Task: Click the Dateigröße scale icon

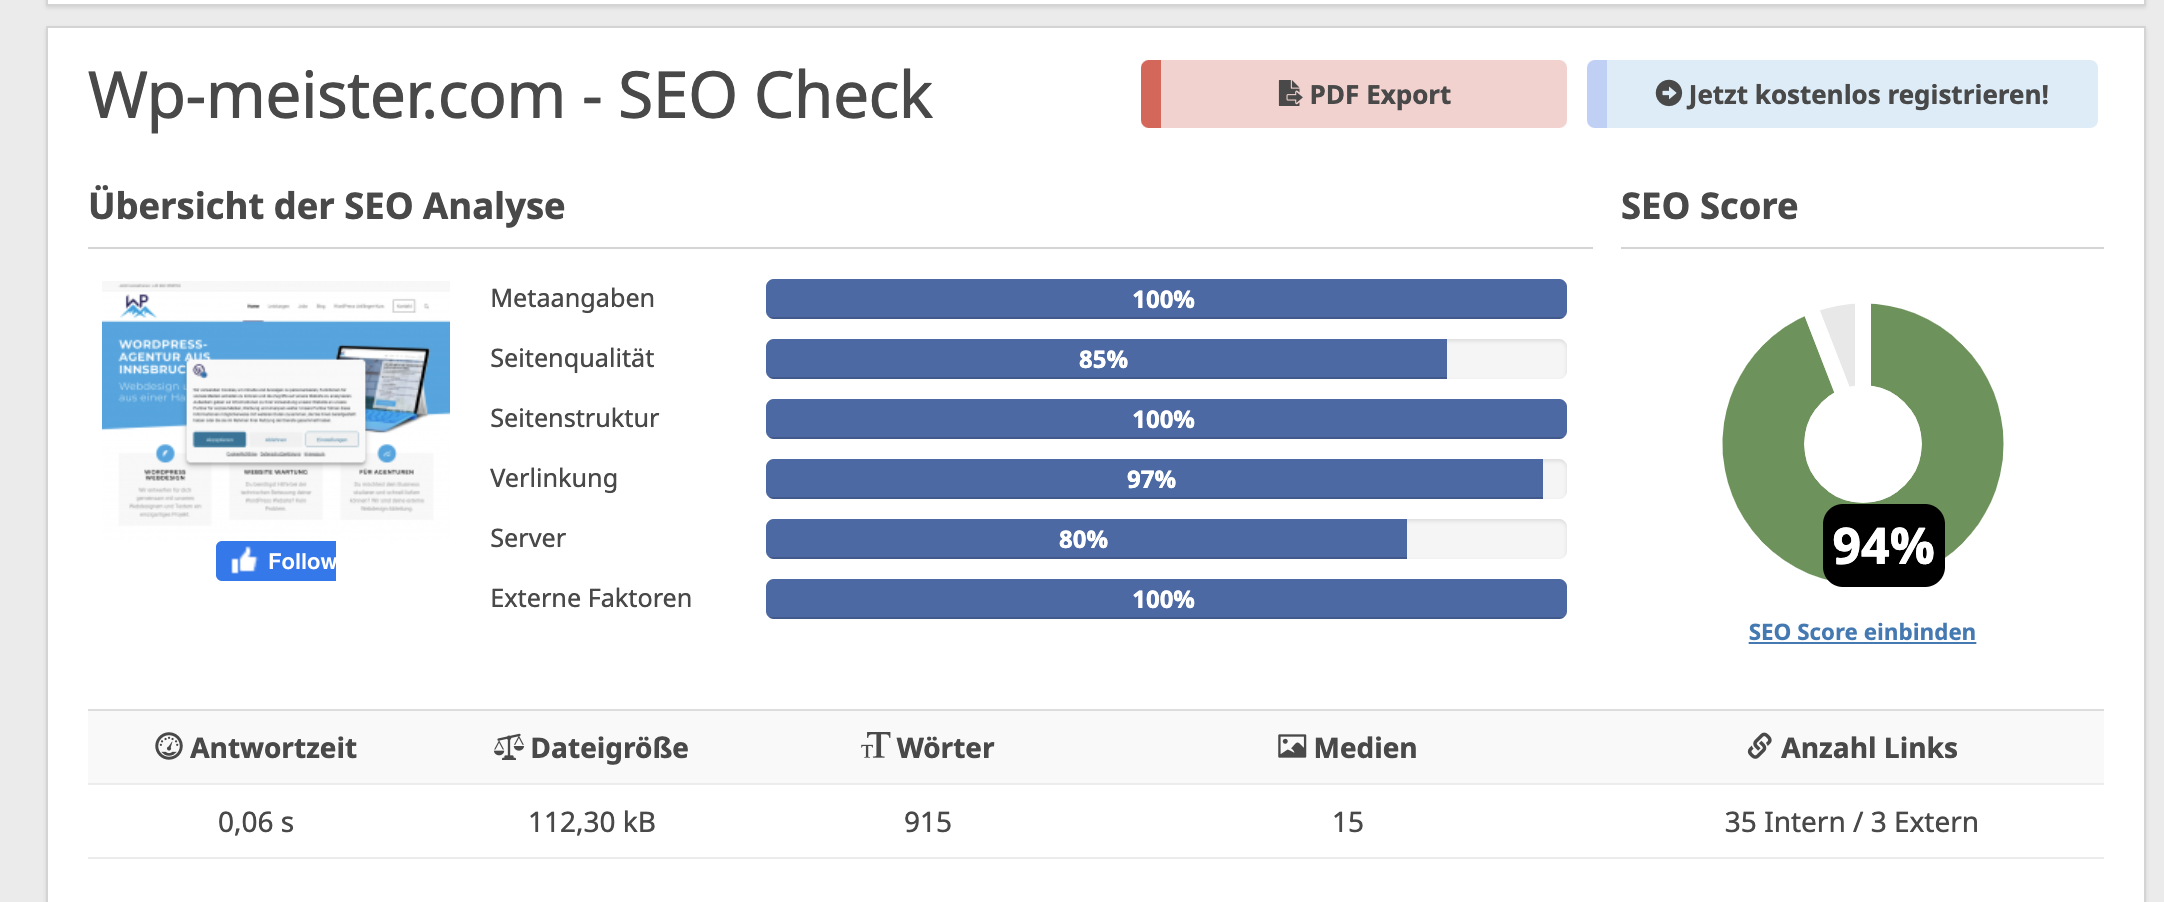Action: point(508,747)
